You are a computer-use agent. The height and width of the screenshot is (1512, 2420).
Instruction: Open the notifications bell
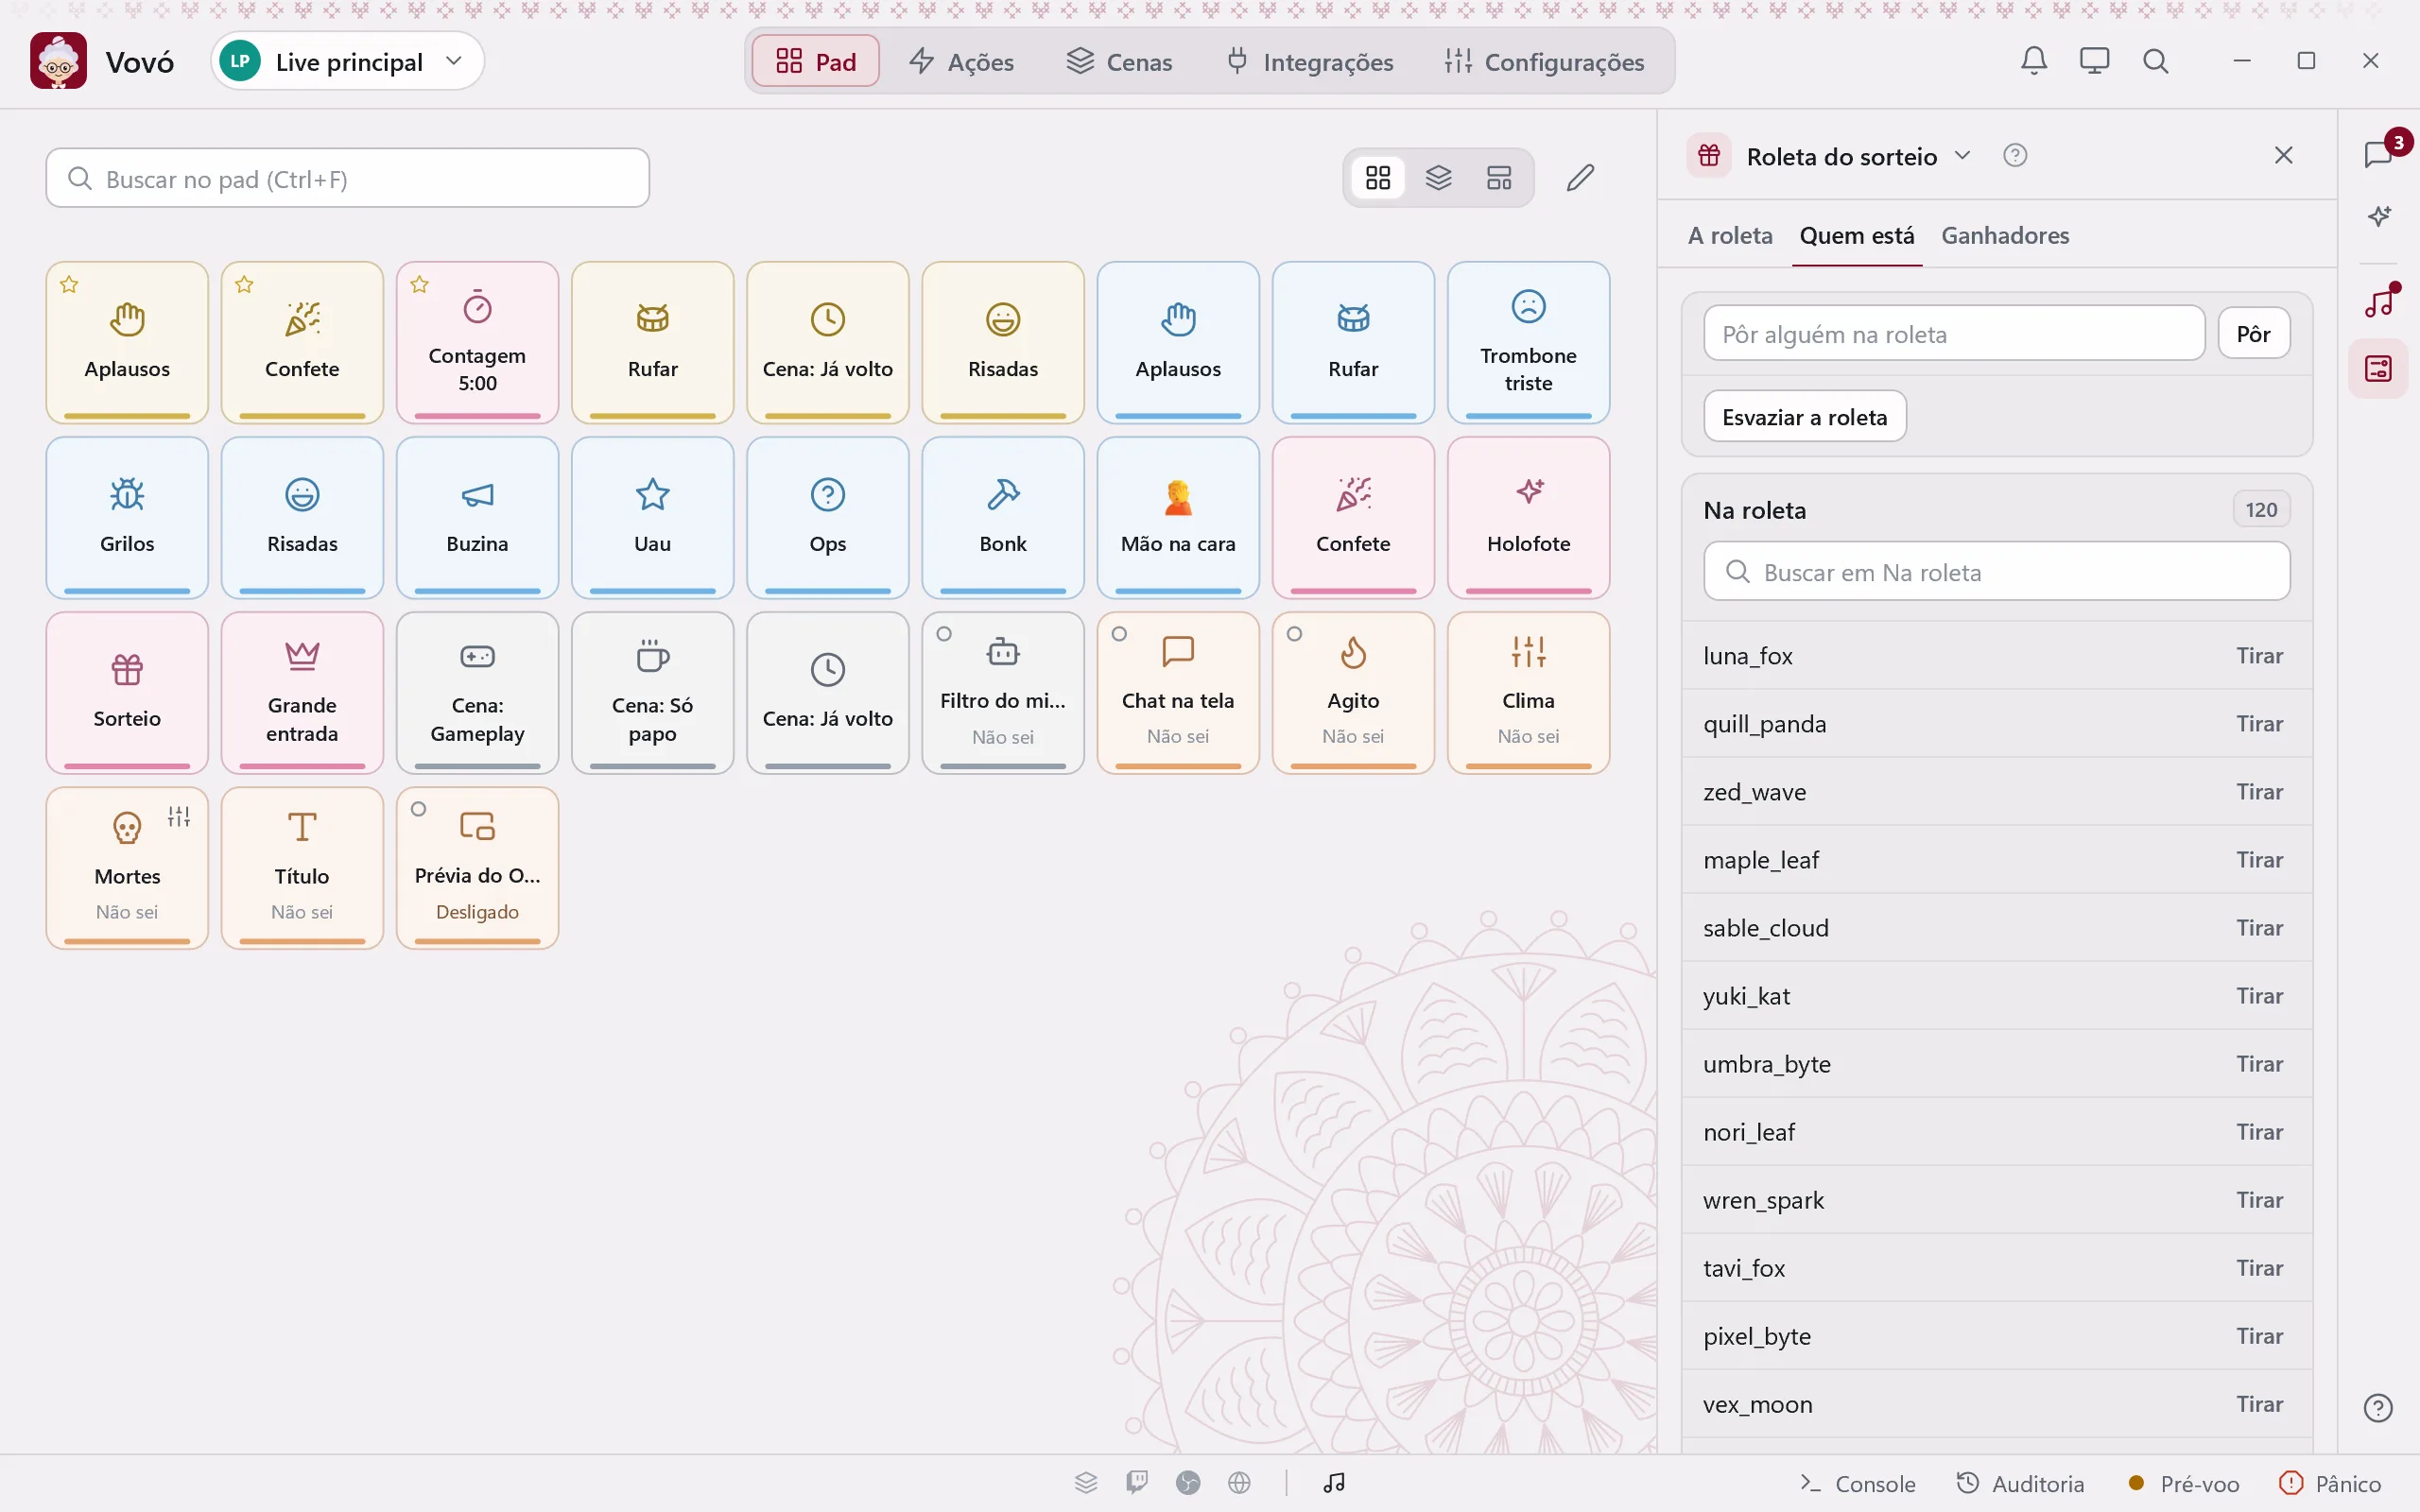(x=2034, y=61)
